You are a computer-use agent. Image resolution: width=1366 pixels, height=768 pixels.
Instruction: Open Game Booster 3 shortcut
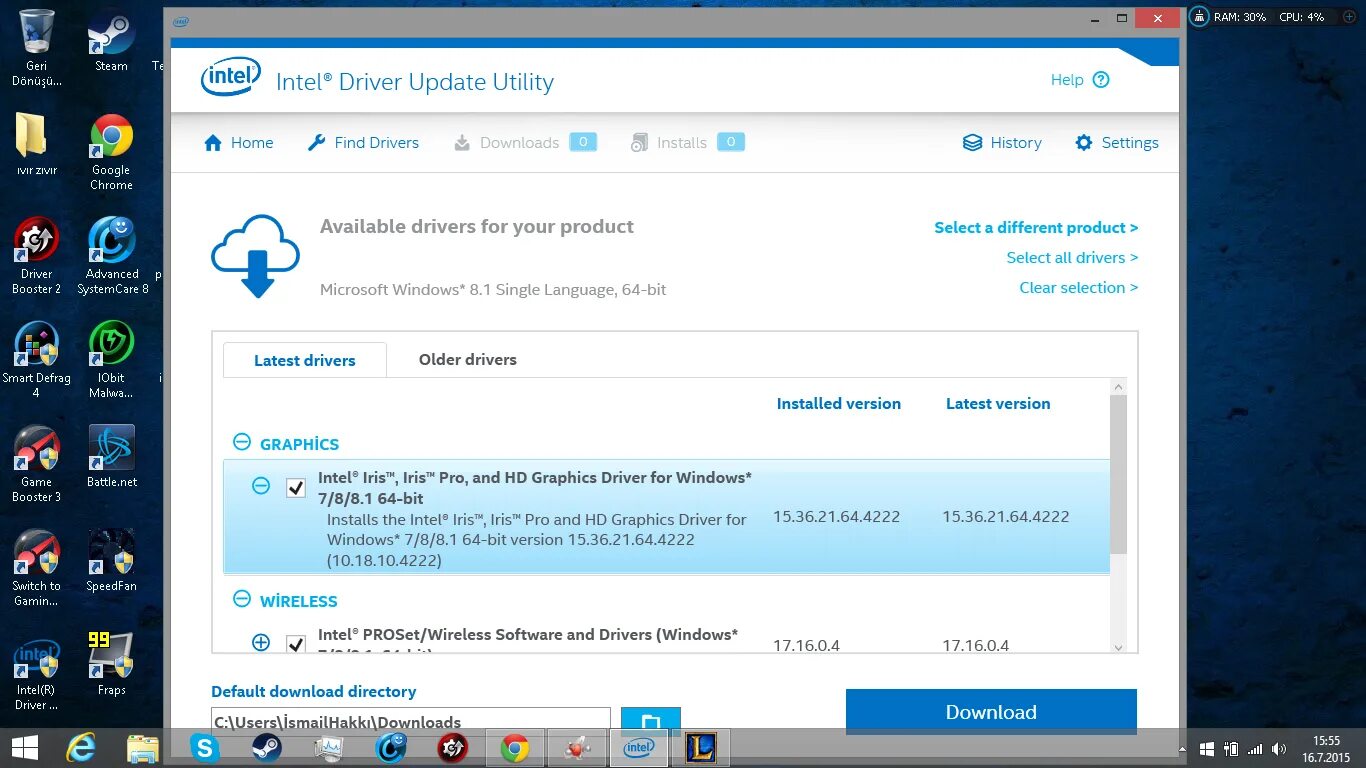(37, 464)
